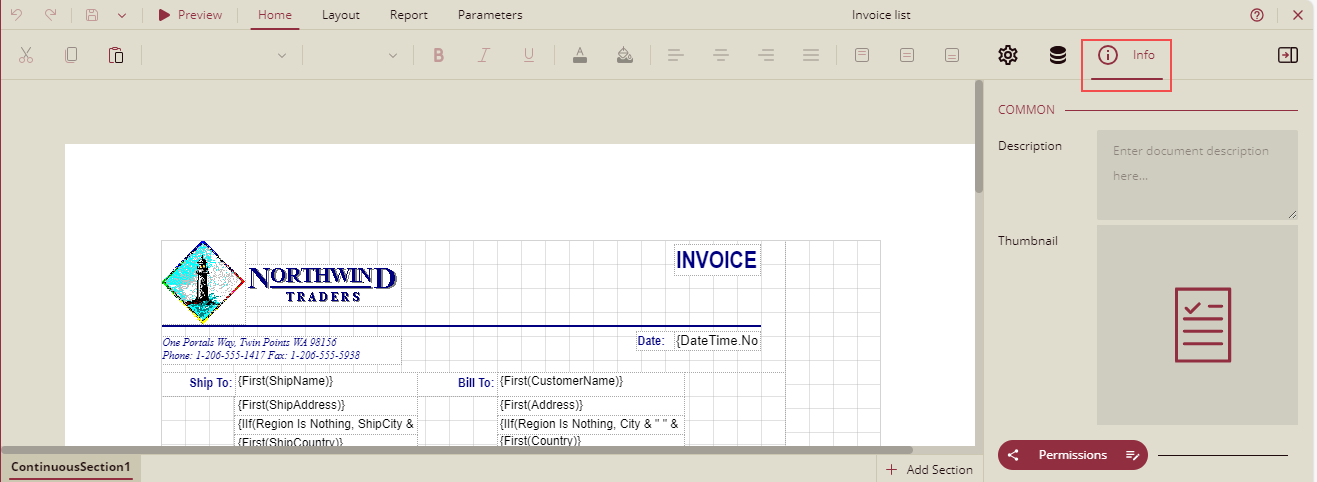Click the help question mark icon
Screen dimensions: 1317x482
(x=1257, y=15)
